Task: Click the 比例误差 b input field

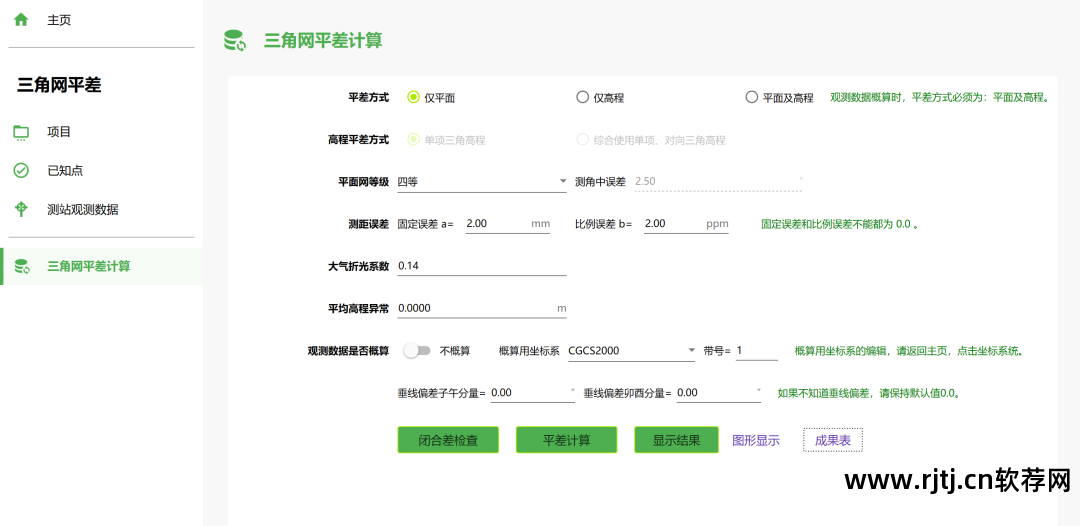Action: click(686, 224)
